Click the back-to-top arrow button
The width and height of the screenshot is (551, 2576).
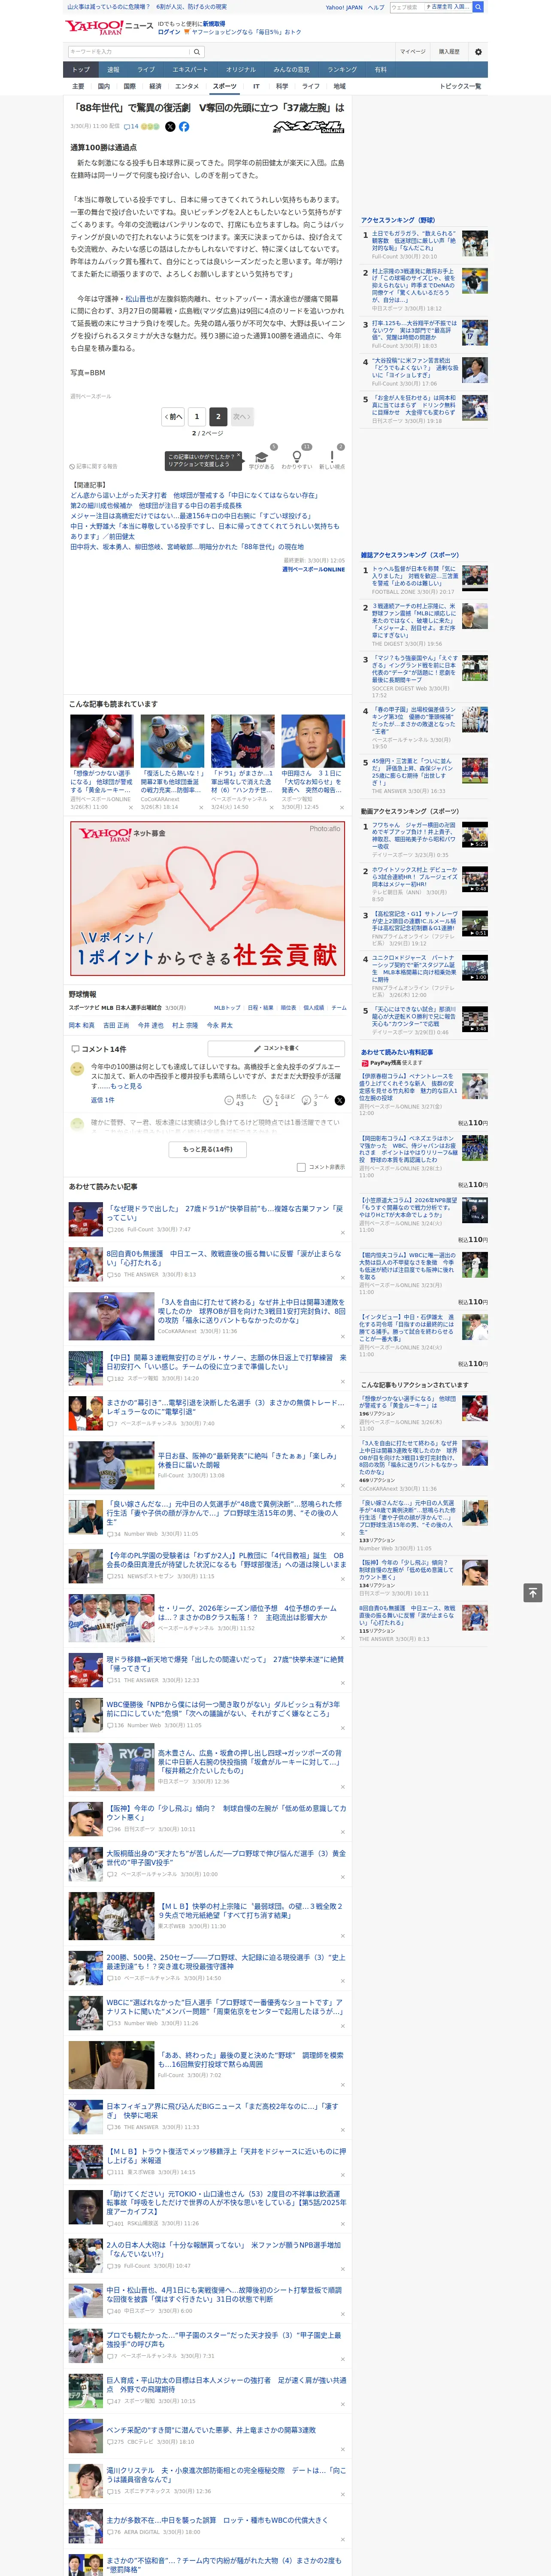(533, 1592)
